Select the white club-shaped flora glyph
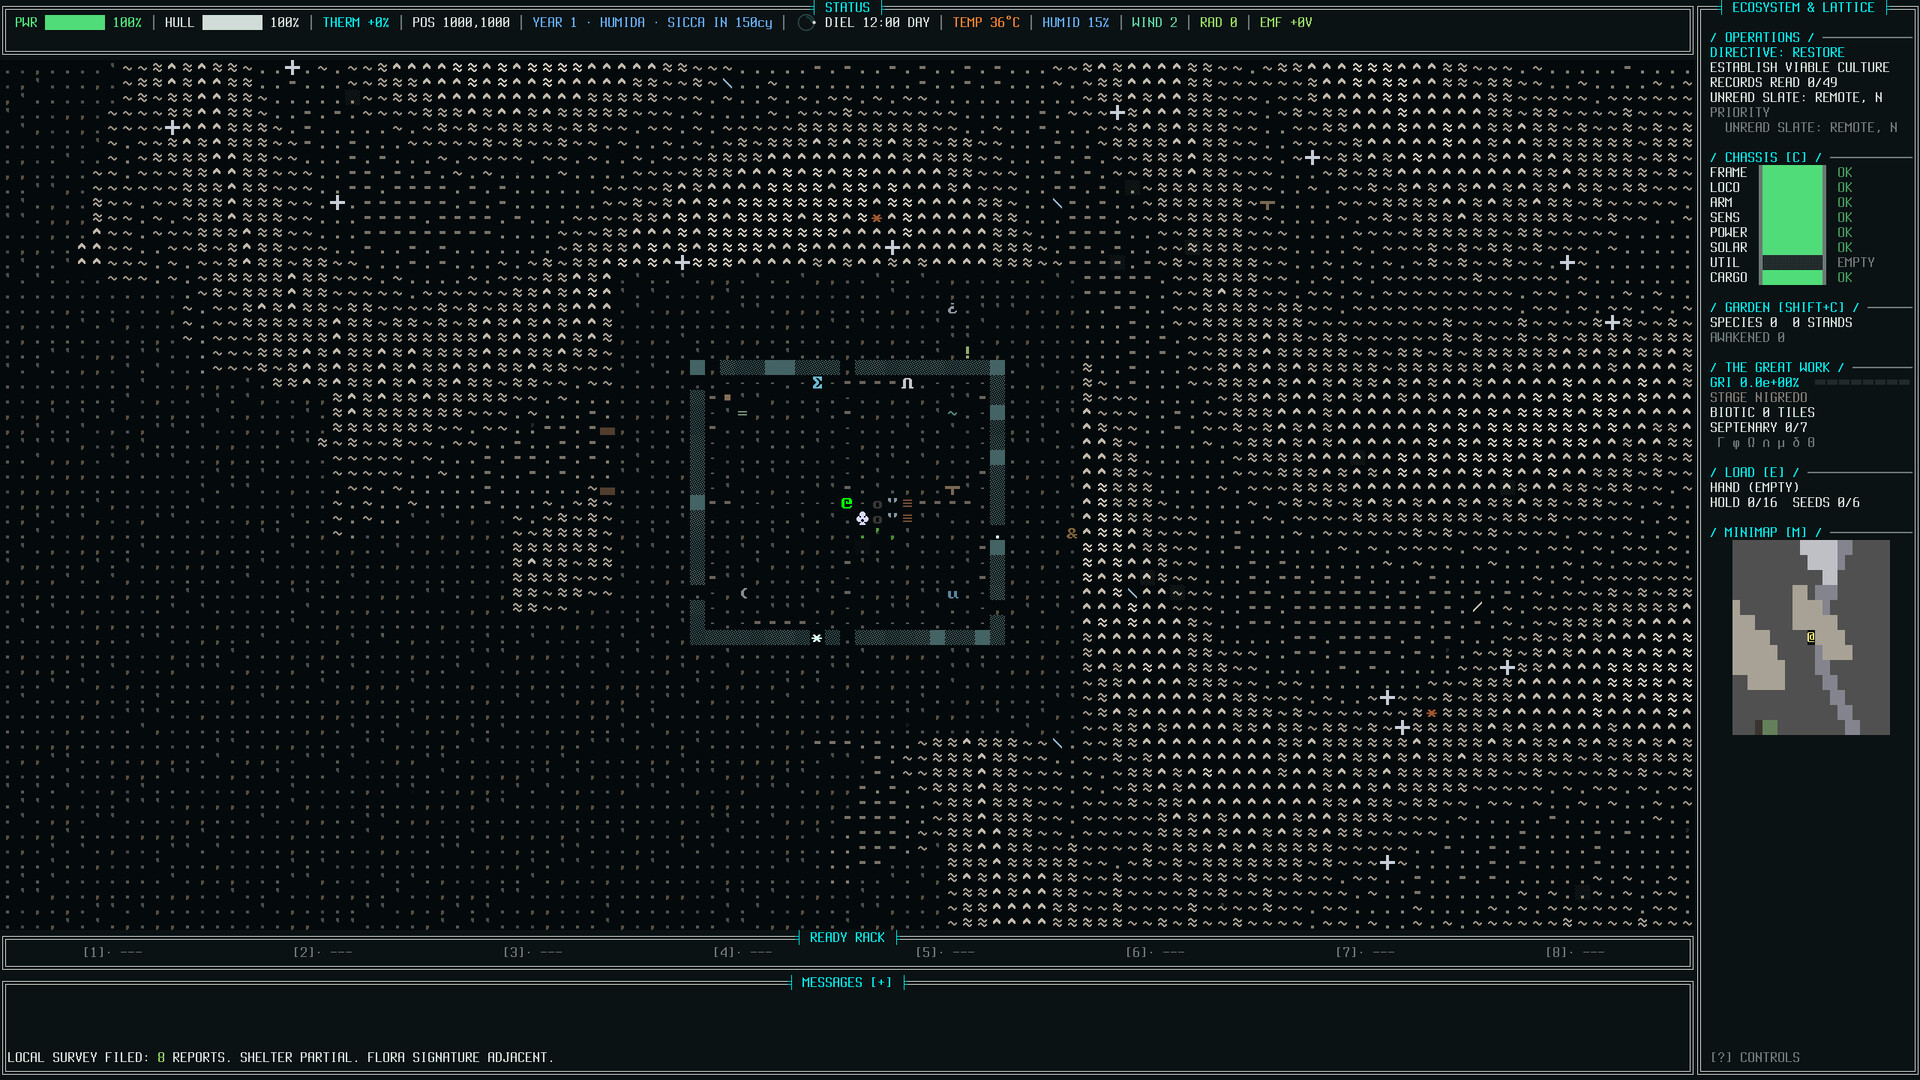Screen dimensions: 1920x1080 click(x=862, y=518)
